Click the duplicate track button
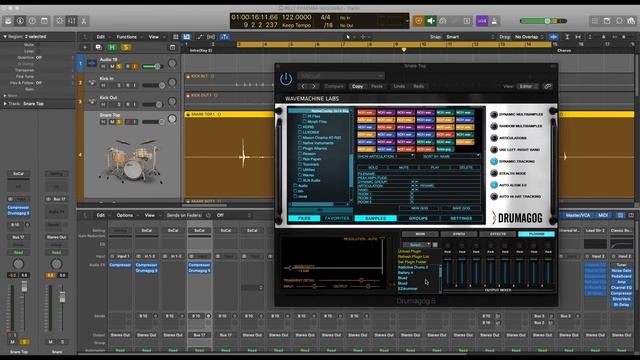 coord(98,47)
